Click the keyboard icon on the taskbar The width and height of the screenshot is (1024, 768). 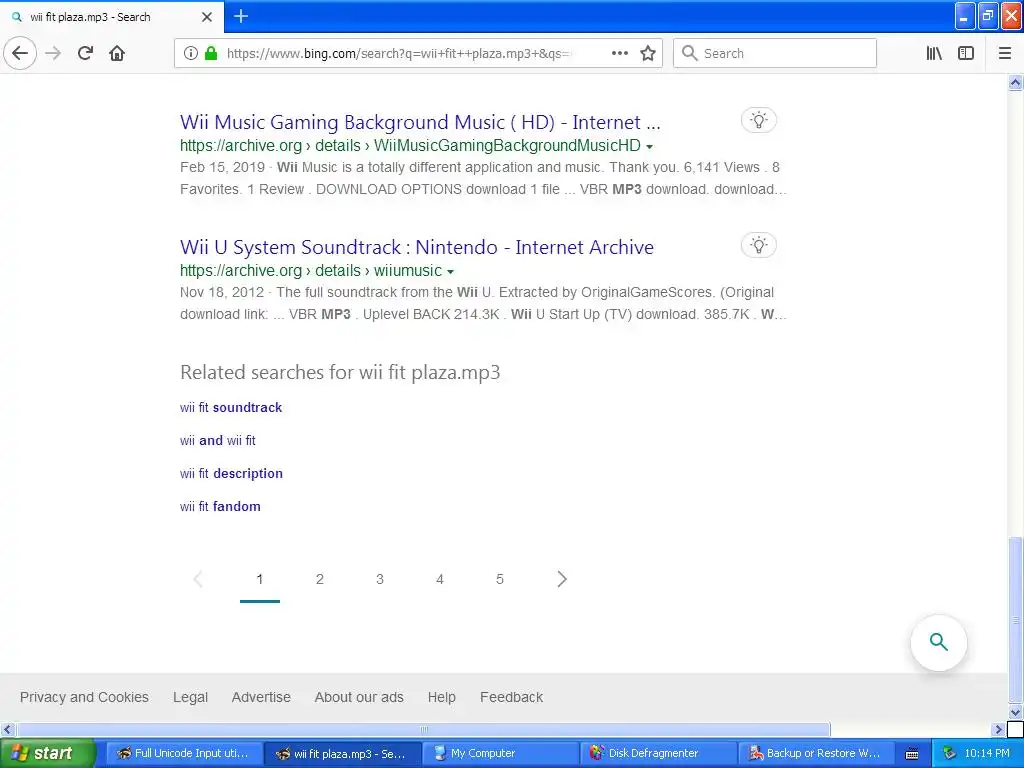click(x=912, y=754)
